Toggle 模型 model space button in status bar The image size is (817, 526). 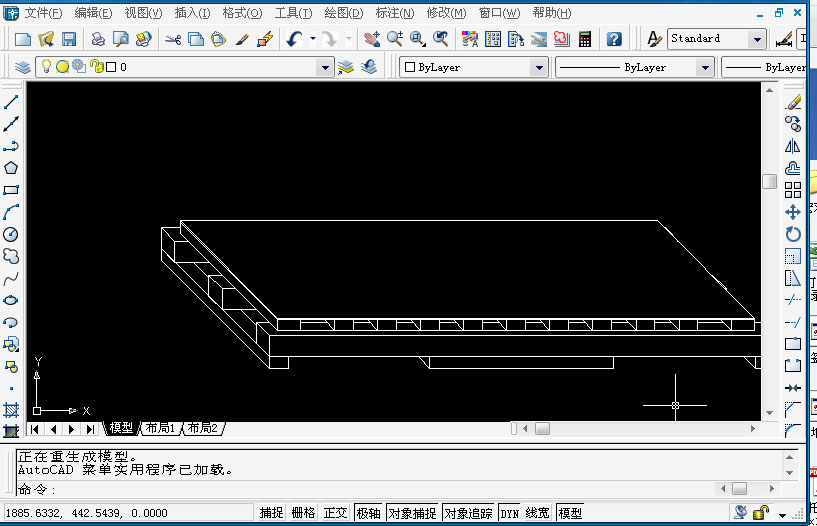point(570,513)
